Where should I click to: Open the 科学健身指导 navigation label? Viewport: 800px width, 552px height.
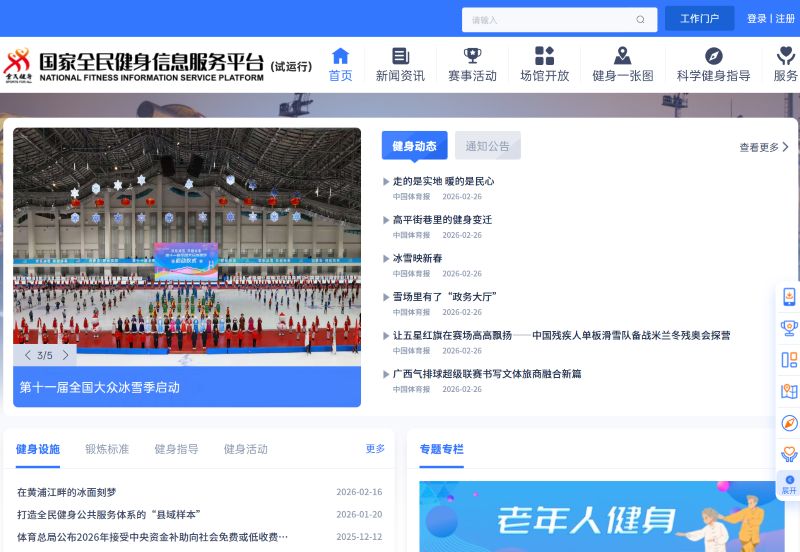click(x=713, y=76)
